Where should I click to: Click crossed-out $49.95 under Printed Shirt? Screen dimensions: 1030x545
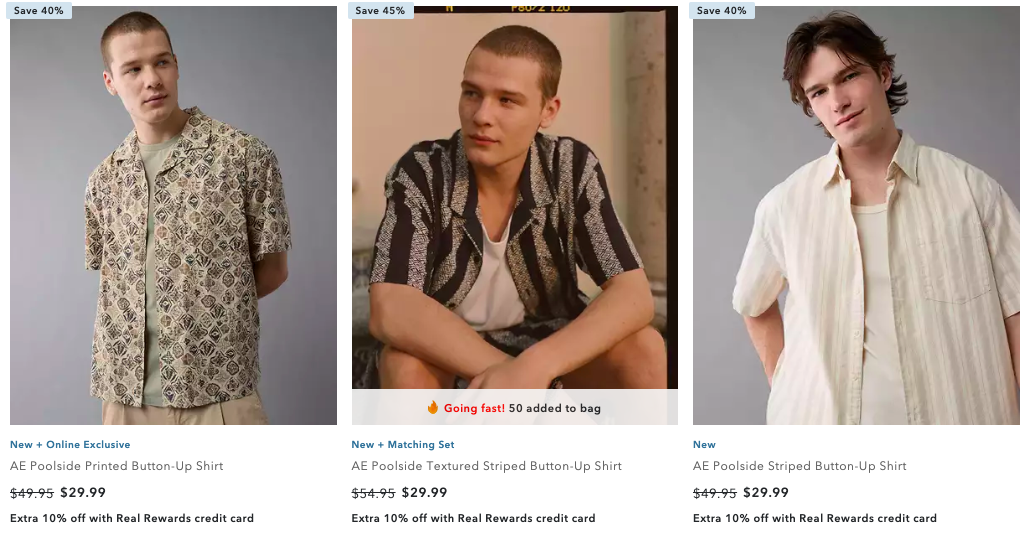pos(32,493)
